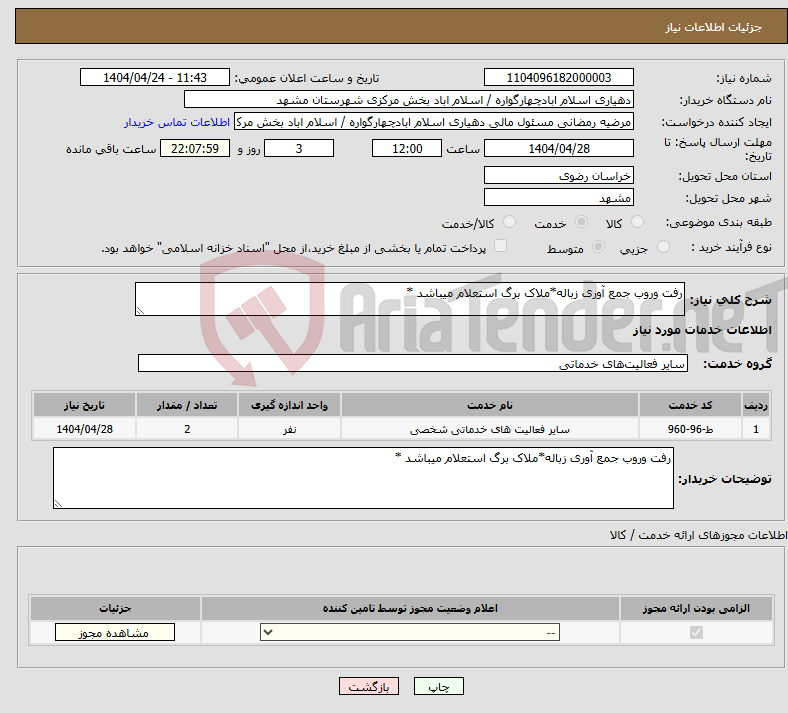Viewport: 788px width, 713px height.
Task: Click اطلاعات مجوزهای ارائه خدمت / کالا heading
Action: (698, 535)
